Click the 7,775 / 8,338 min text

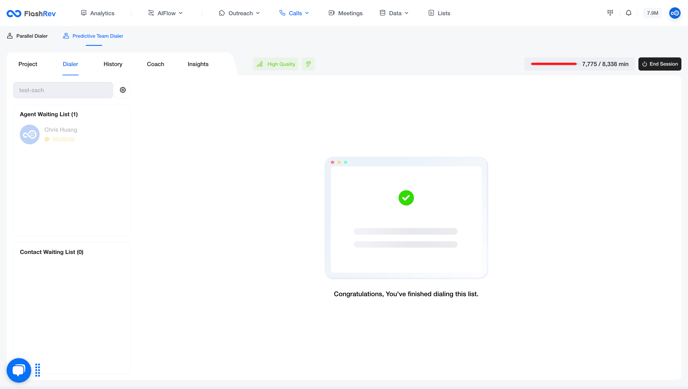pyautogui.click(x=605, y=64)
